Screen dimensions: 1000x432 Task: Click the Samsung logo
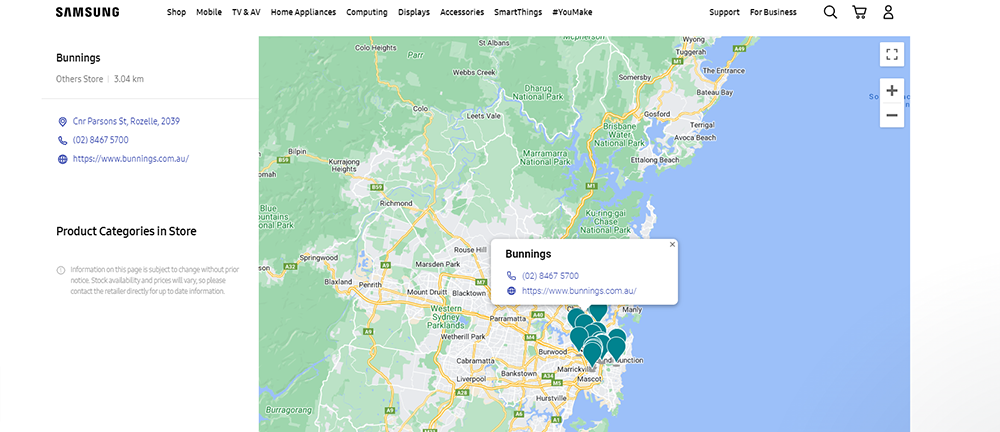pos(87,12)
